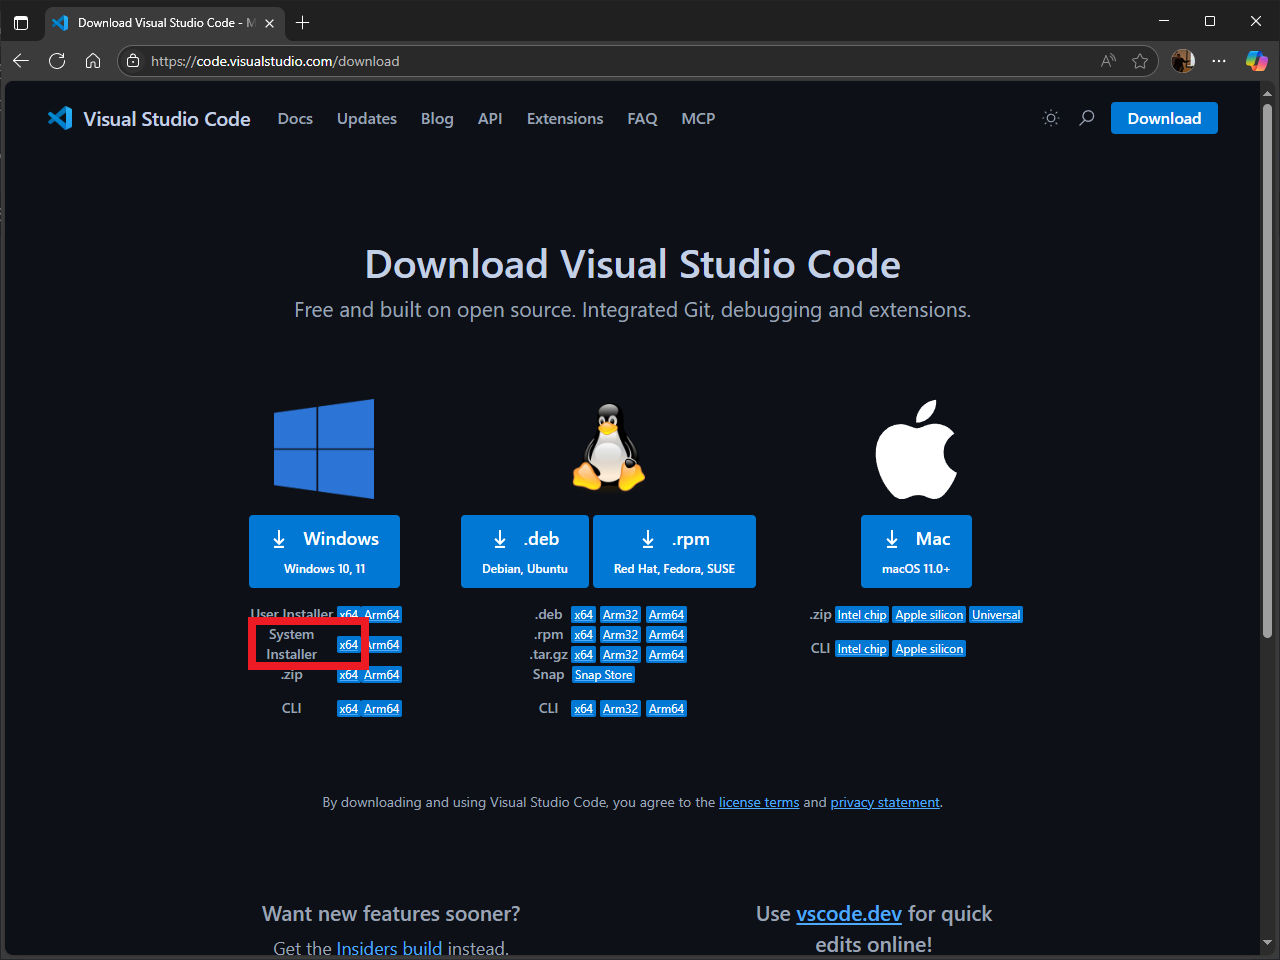Open a new tab with the plus icon

point(303,22)
